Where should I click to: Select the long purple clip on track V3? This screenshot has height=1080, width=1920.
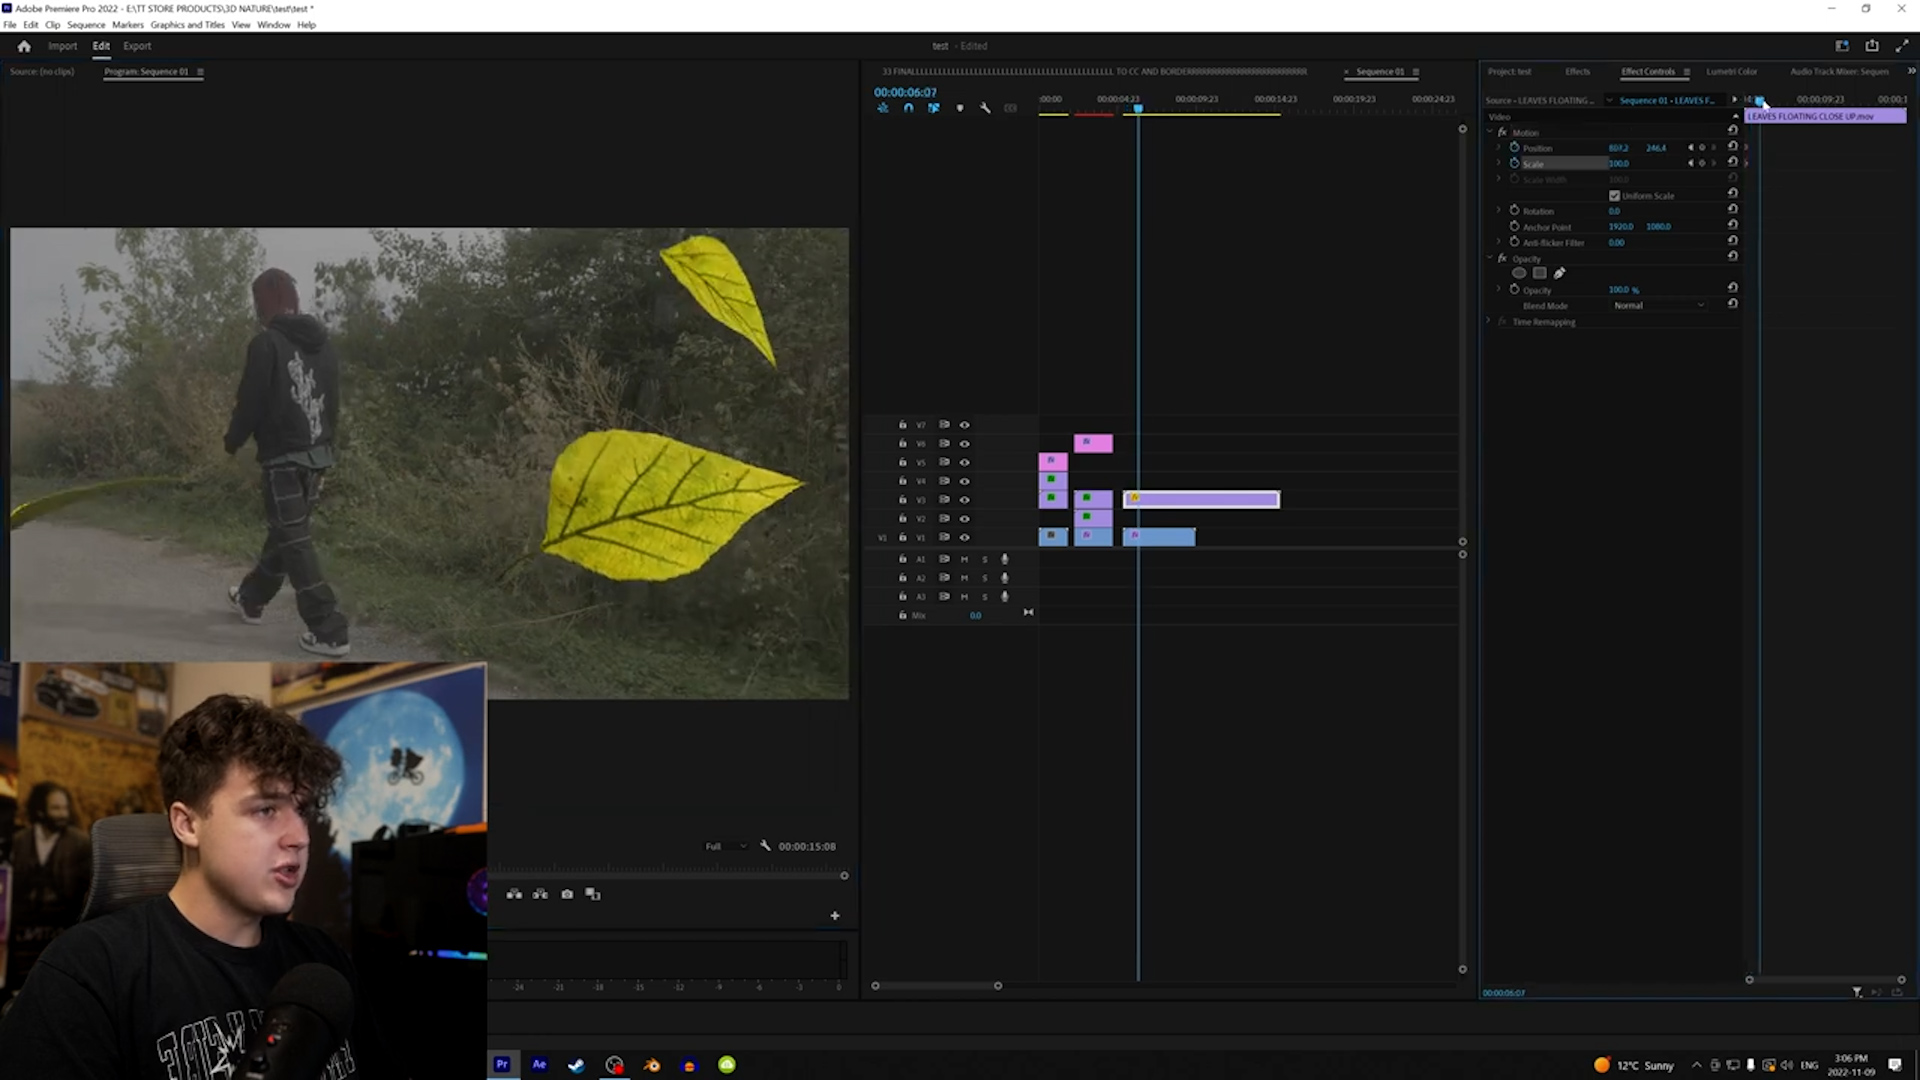click(x=1201, y=500)
